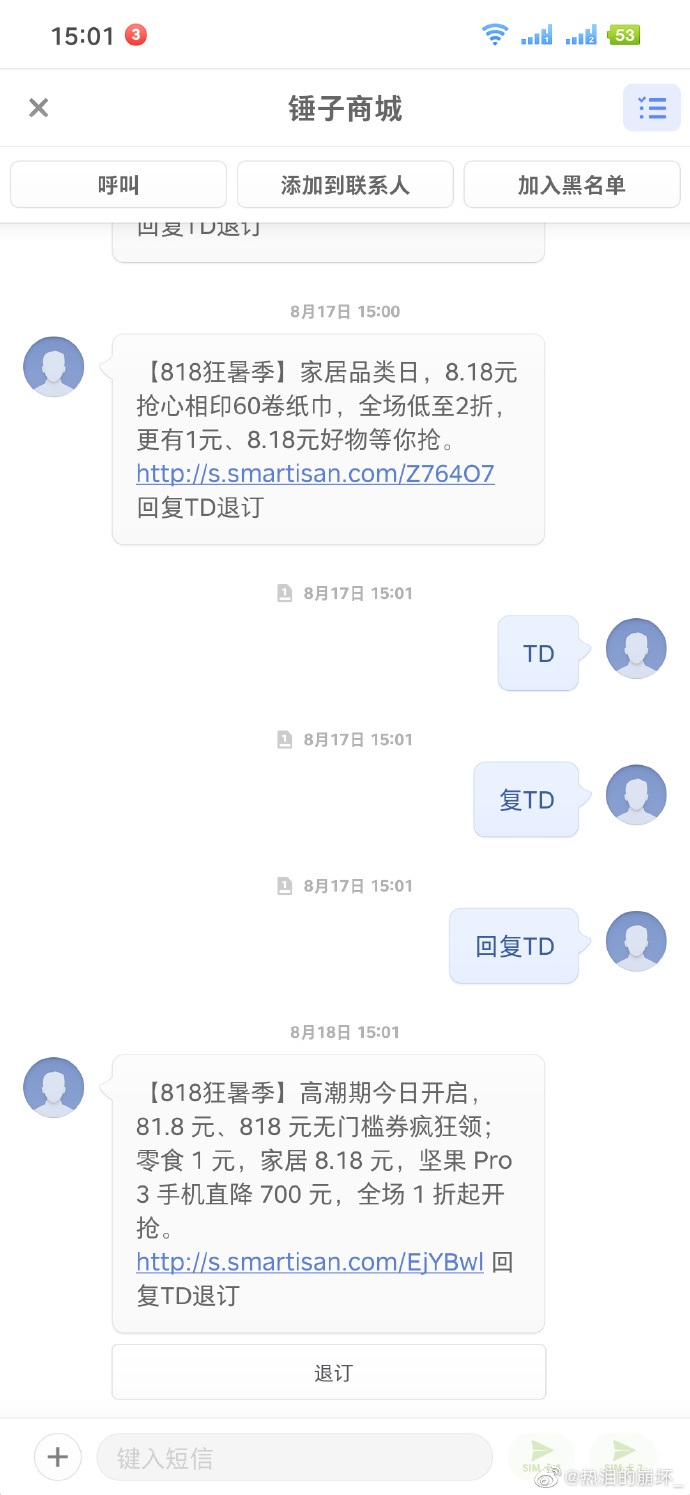Image resolution: width=690 pixels, height=1495 pixels.
Task: Tap the notification badge in status bar
Action: coord(136,35)
